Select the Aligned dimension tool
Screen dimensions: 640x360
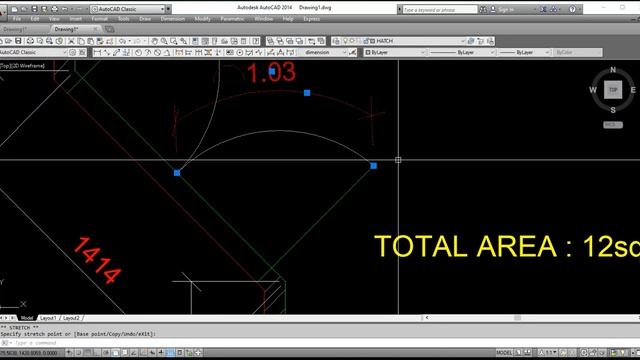[x=107, y=52]
